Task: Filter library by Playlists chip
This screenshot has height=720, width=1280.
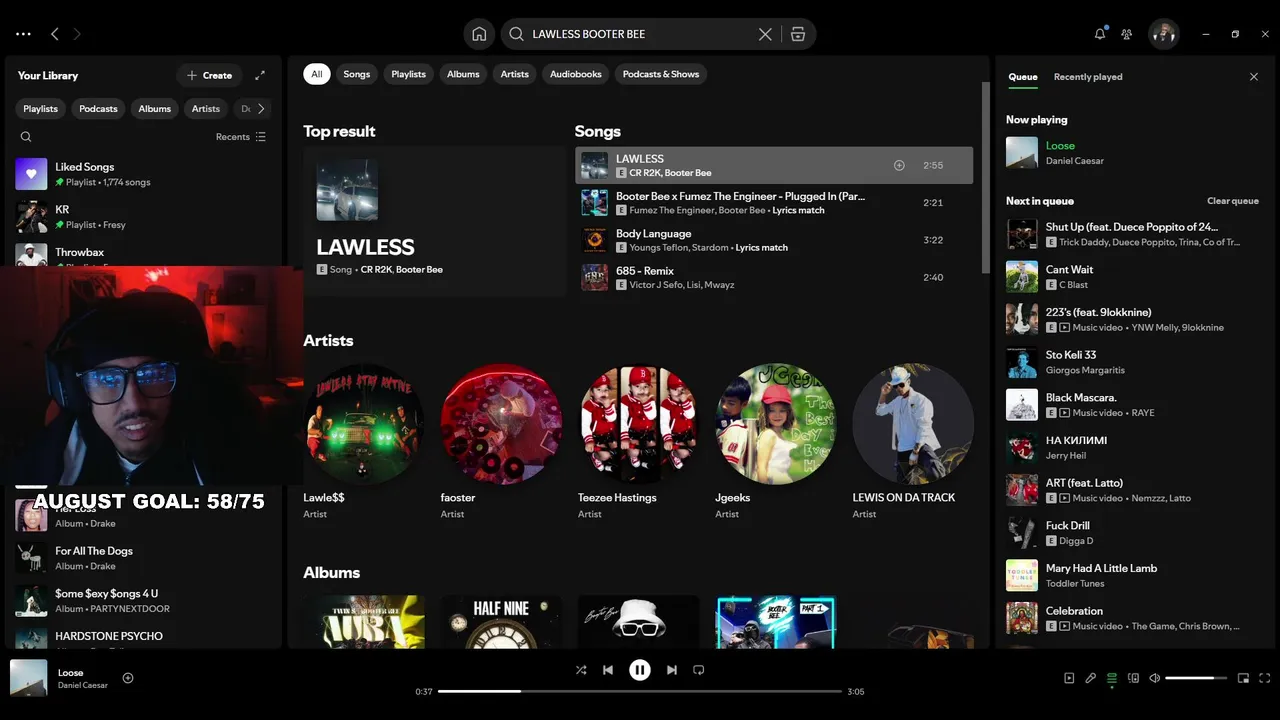Action: click(41, 109)
